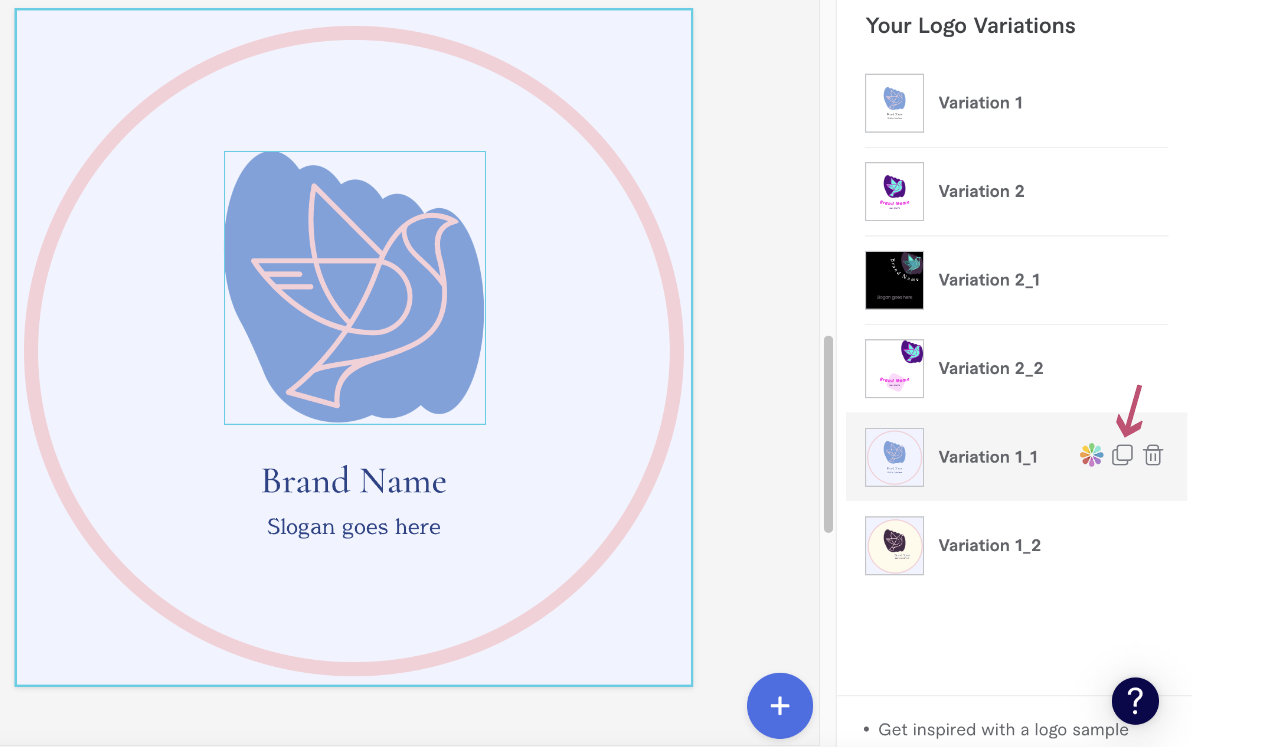Click the Your Logo Variations heading
The image size is (1265, 747).
click(970, 25)
